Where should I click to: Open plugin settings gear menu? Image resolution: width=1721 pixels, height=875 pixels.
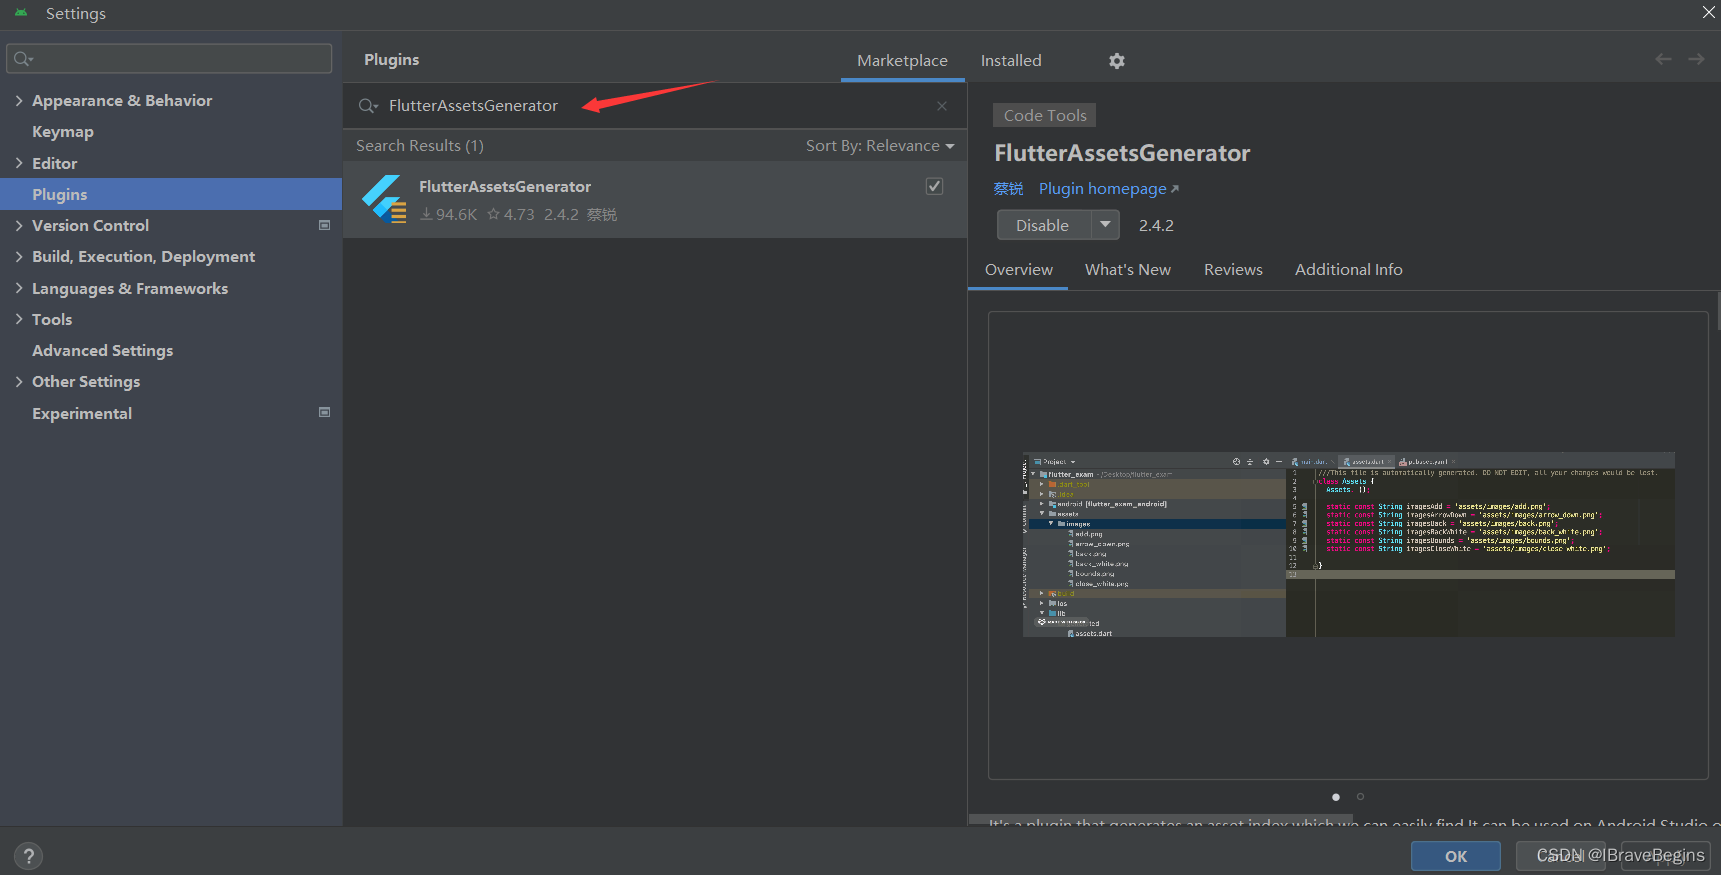click(x=1117, y=61)
